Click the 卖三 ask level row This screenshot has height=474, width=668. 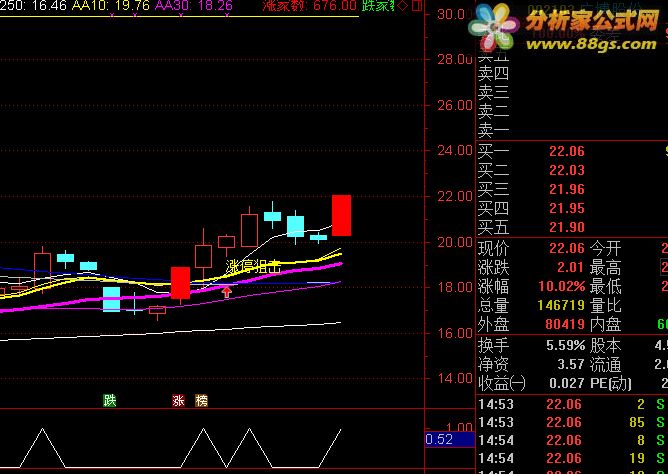572,93
